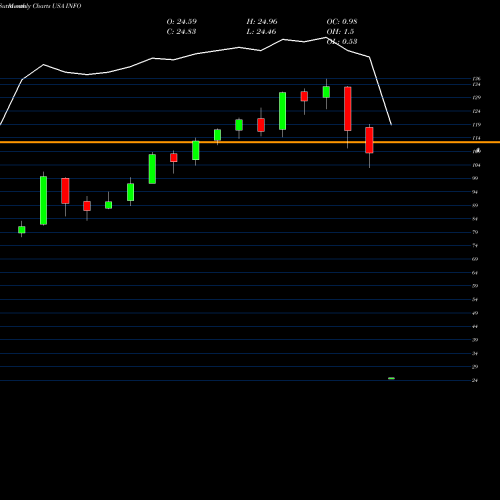Click the 'OH: 1.5' readout

coord(340,31)
